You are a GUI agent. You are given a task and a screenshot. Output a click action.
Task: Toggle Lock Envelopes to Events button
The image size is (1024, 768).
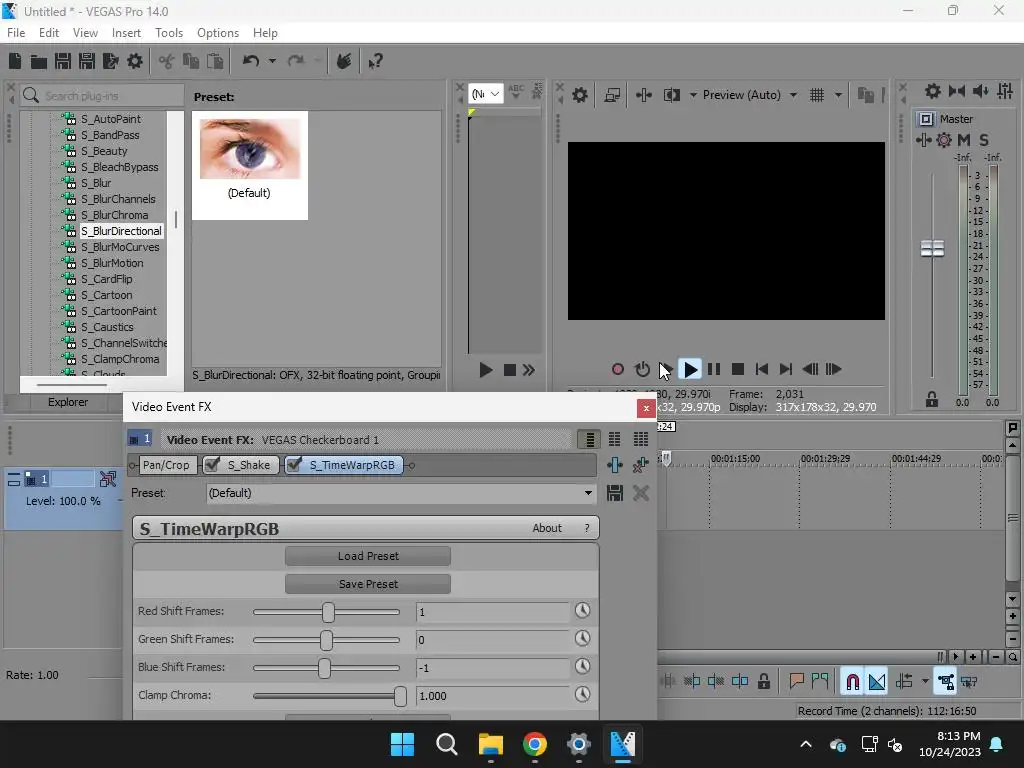(945, 682)
